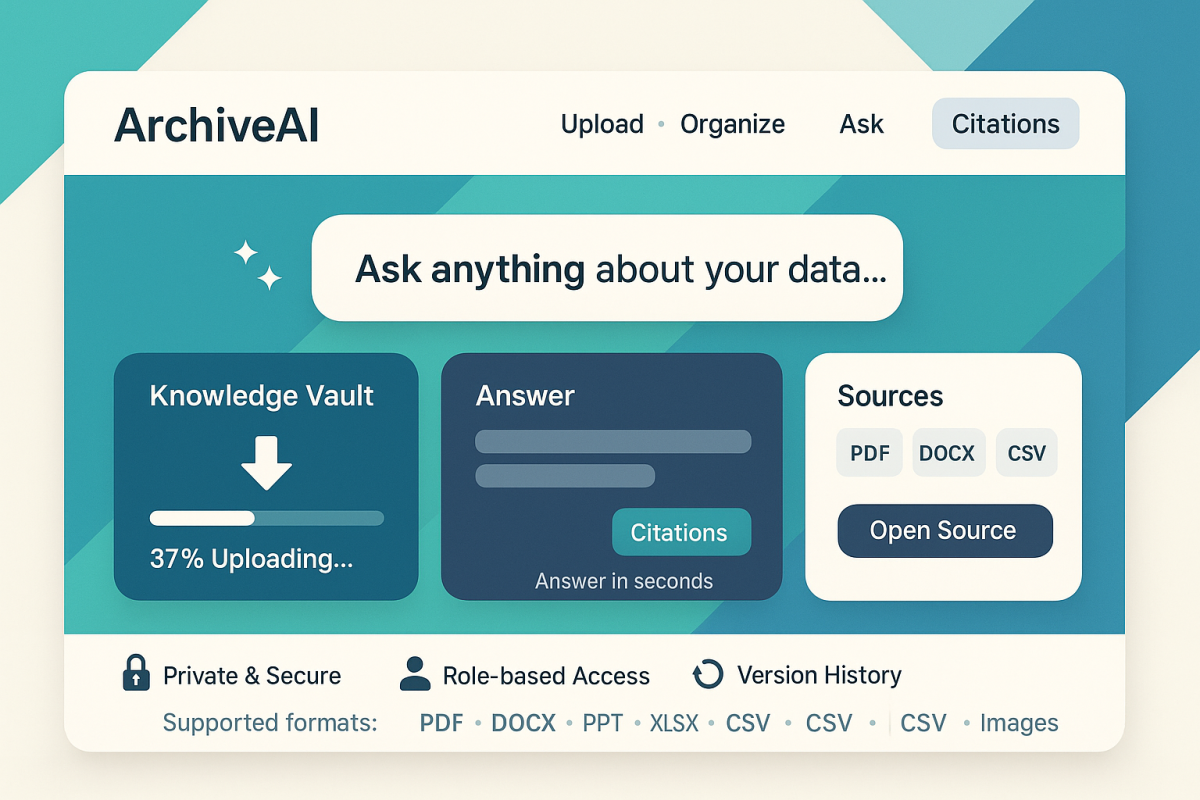The width and height of the screenshot is (1200, 800).
Task: Click the Images supported format label
Action: click(1018, 723)
